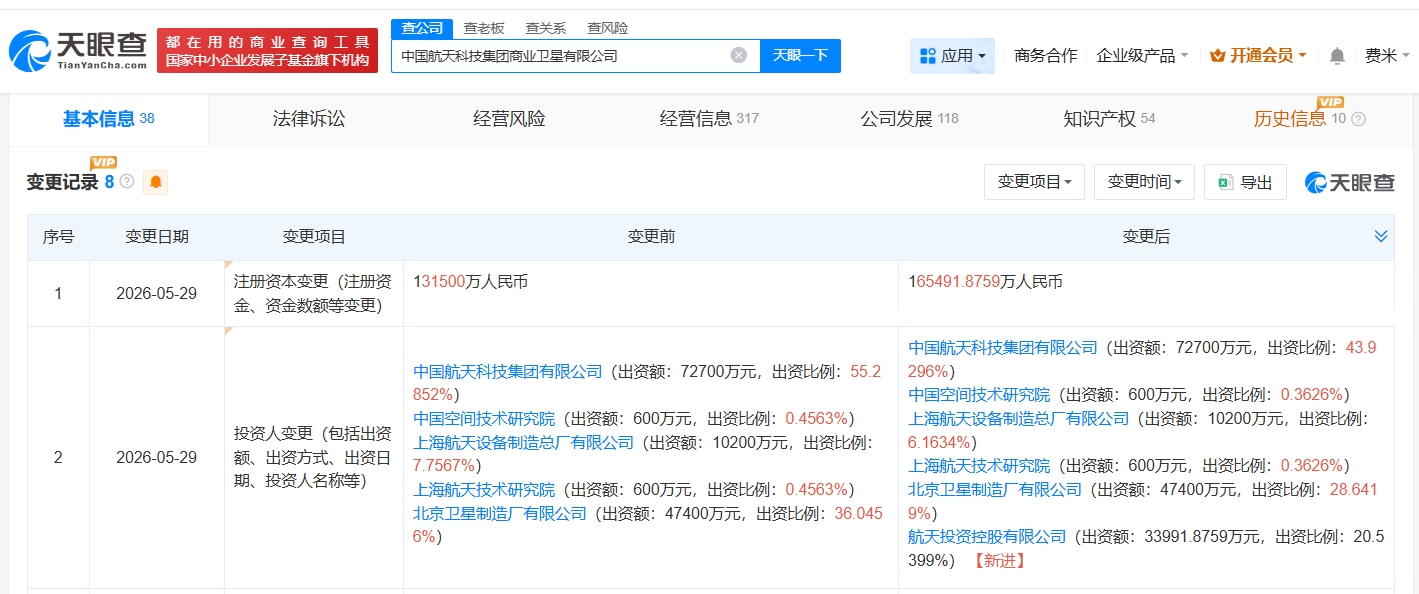Open 上海航天设备制造总厂有限公司 in 变更后 column
This screenshot has height=594, width=1419.
click(x=1018, y=418)
